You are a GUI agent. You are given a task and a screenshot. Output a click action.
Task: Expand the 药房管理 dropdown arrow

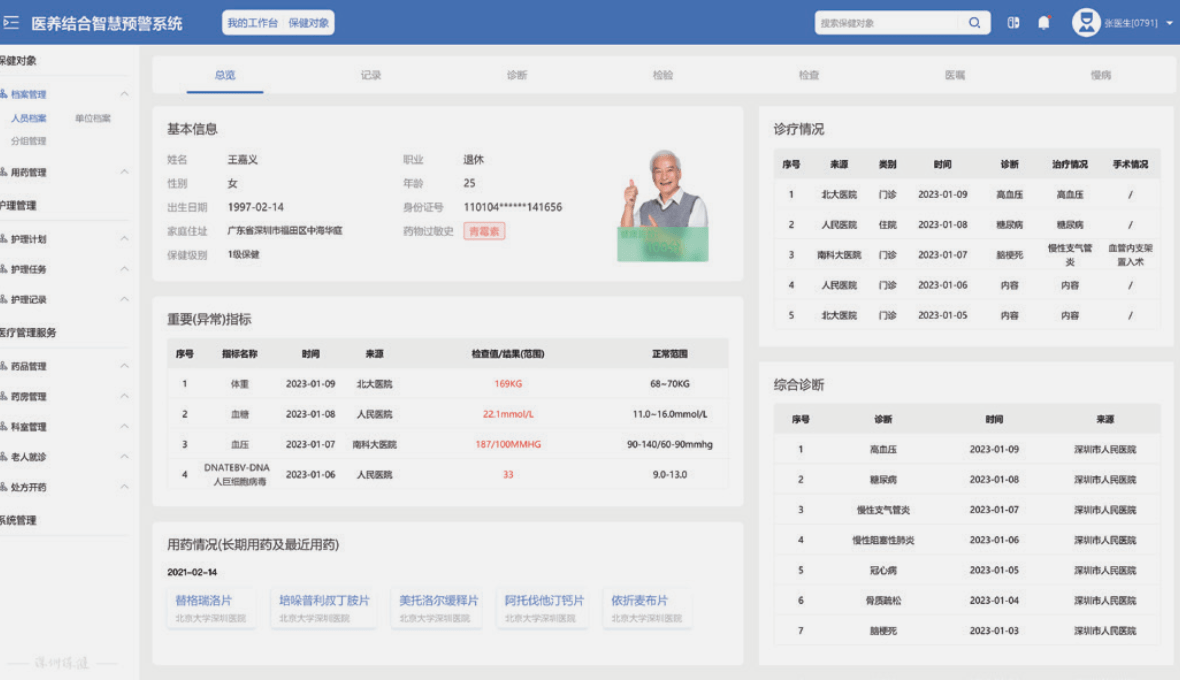[x=126, y=395]
